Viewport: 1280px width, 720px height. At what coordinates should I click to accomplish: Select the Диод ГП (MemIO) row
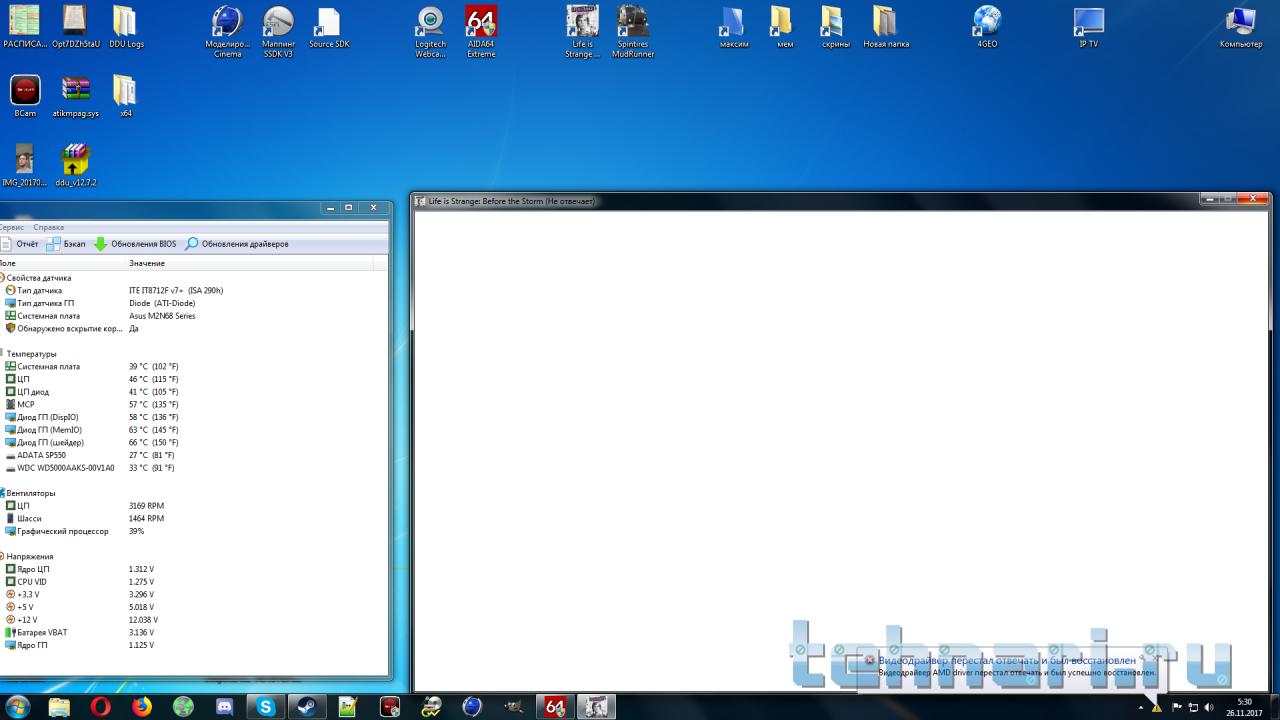[194, 430]
